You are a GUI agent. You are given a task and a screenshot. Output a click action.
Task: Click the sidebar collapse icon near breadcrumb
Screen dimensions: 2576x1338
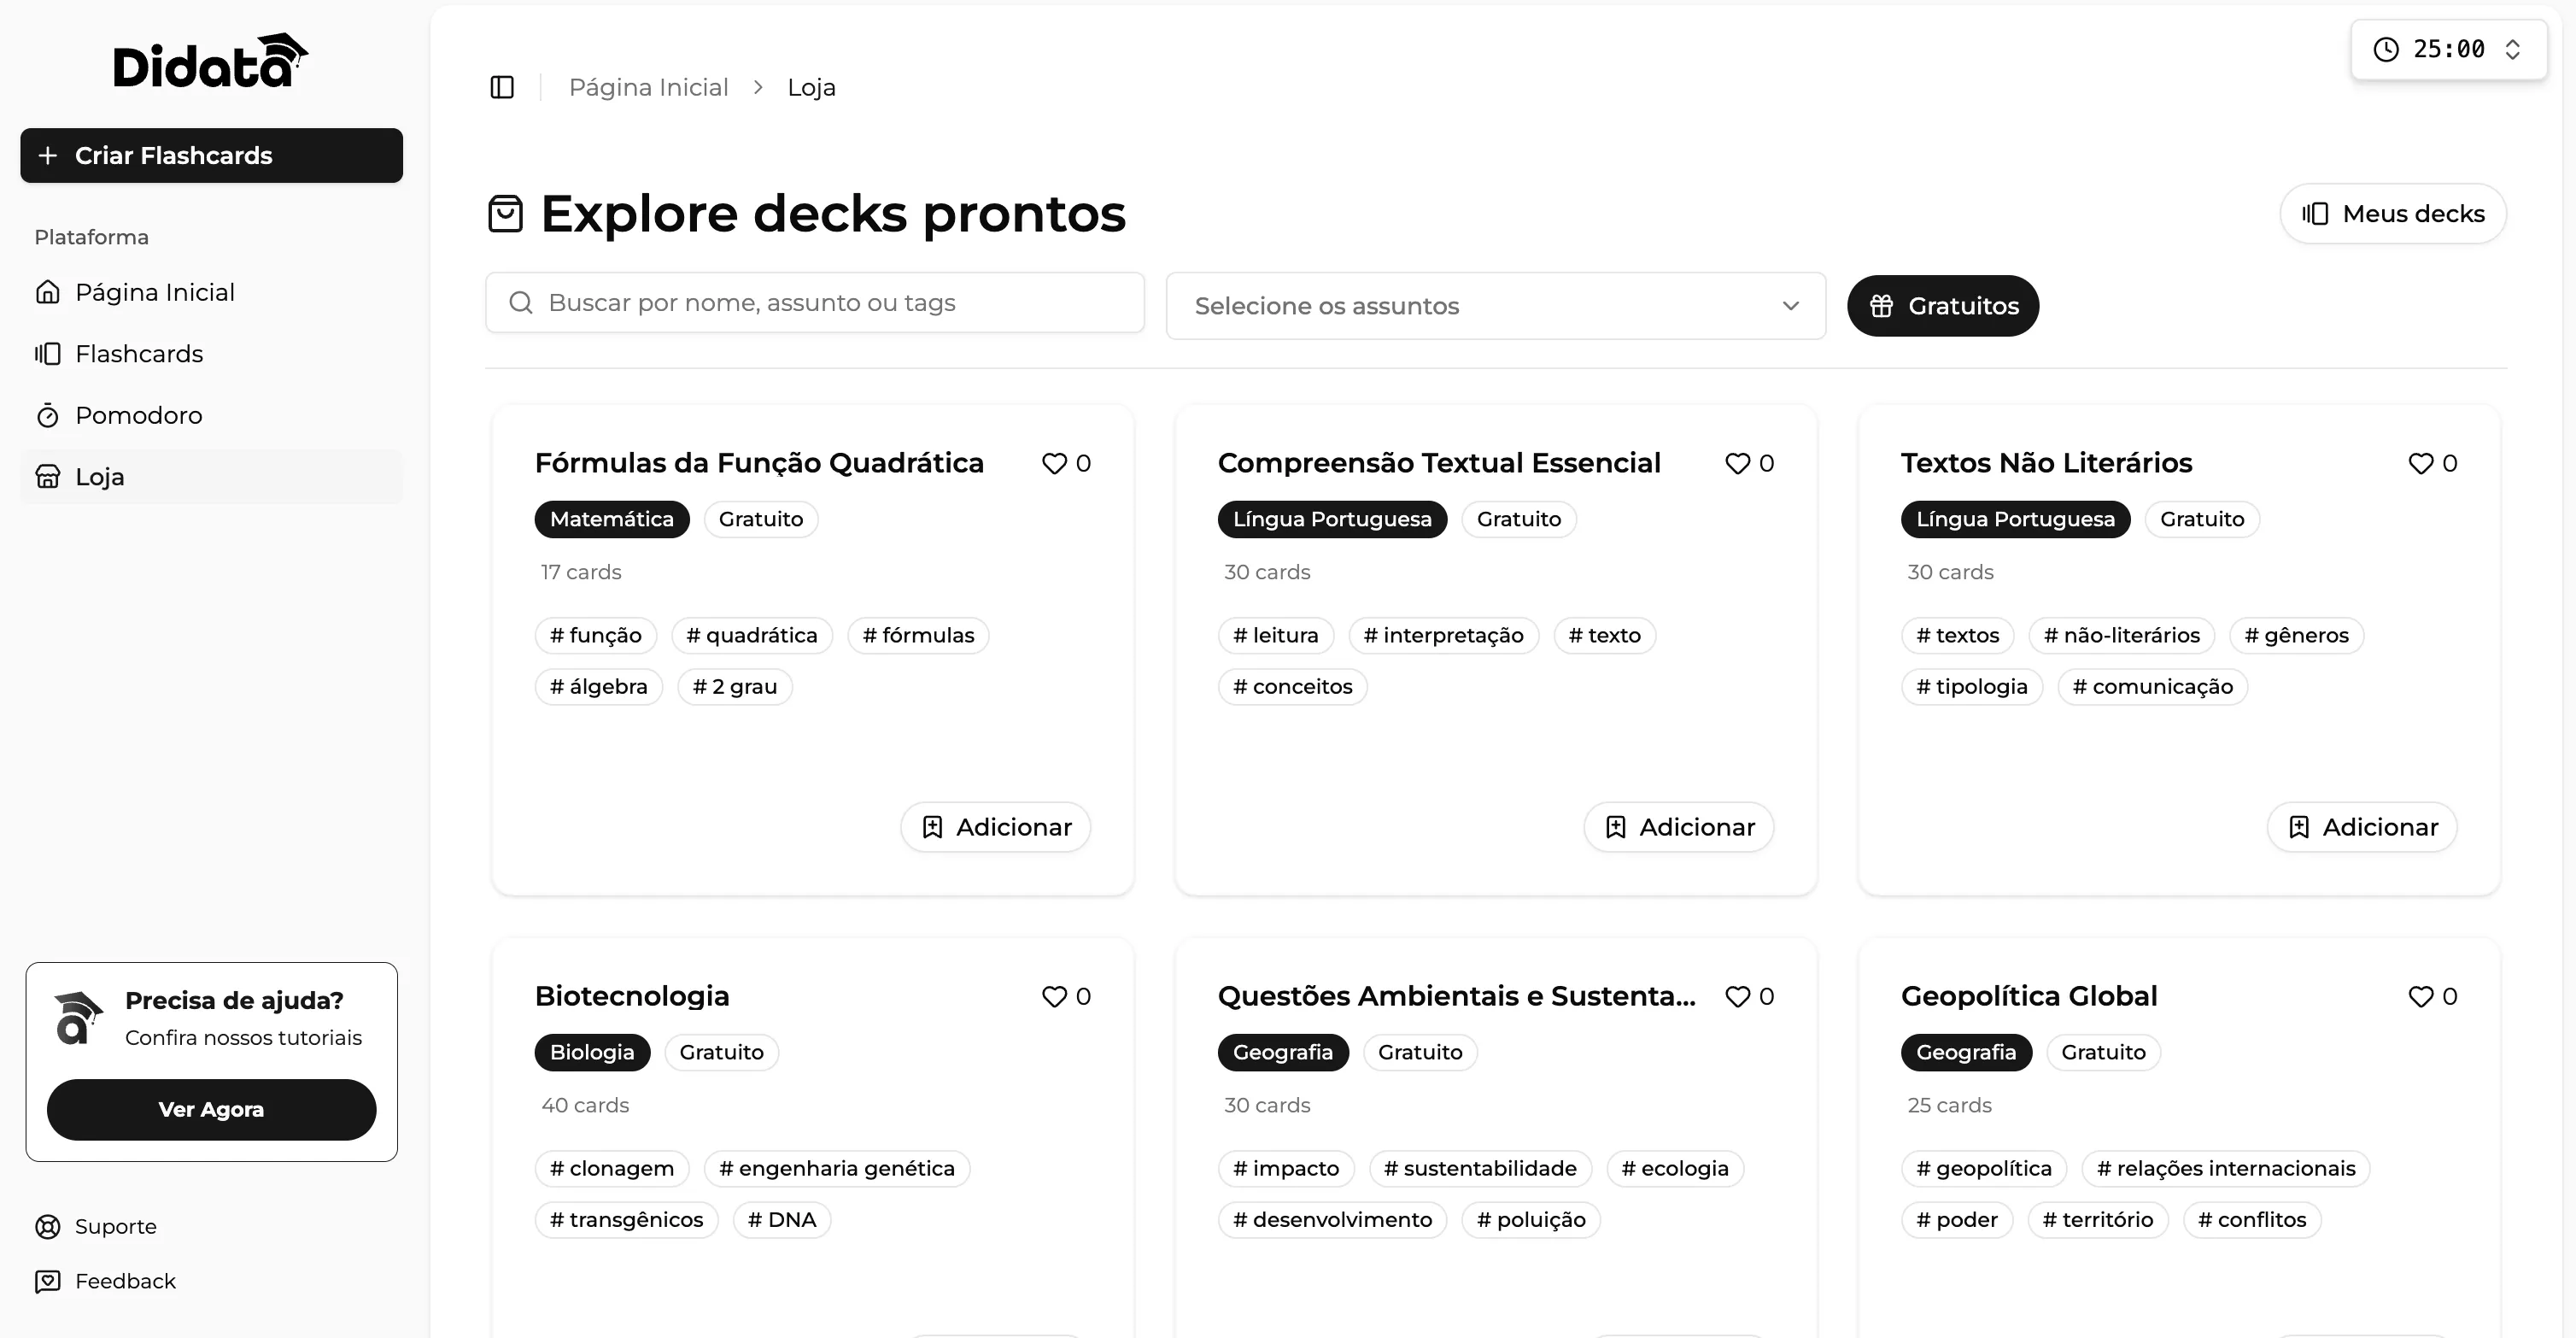pos(501,87)
